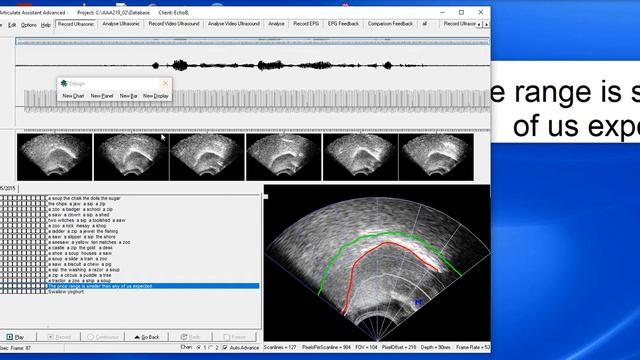Click the overview bar above the waveform

(253, 41)
